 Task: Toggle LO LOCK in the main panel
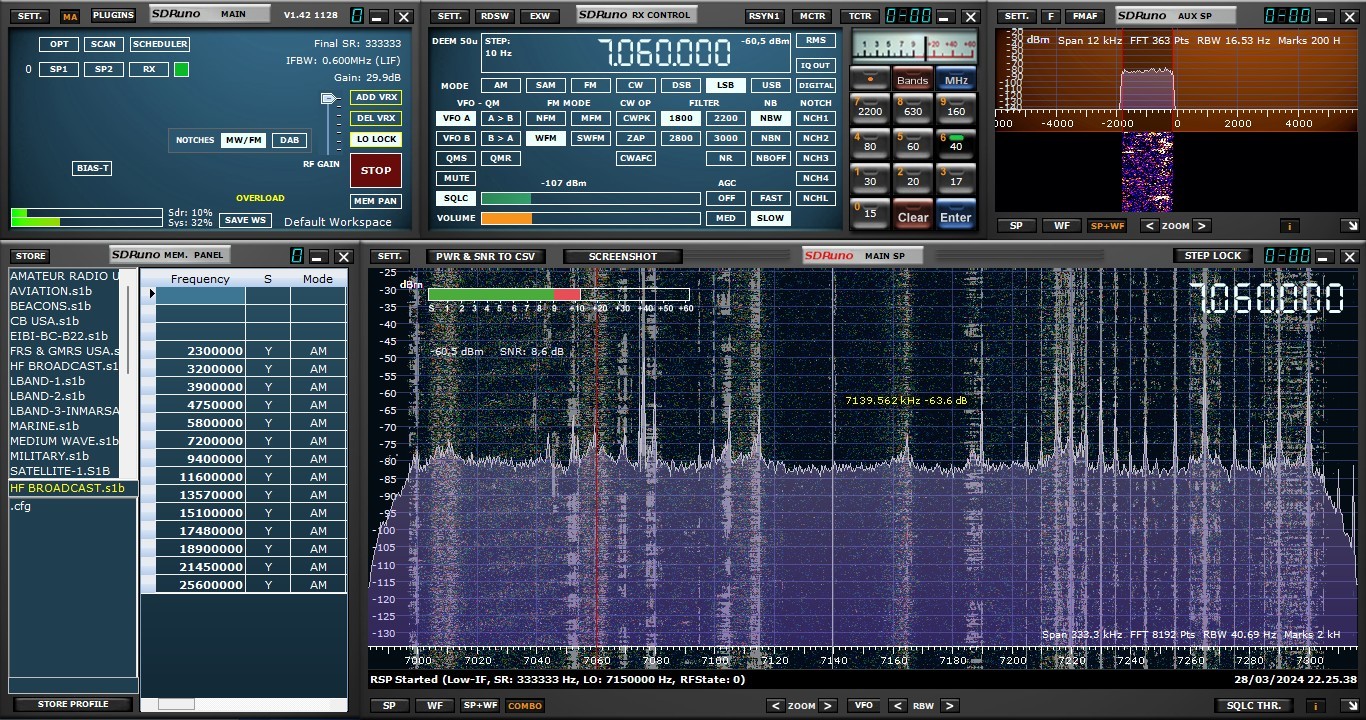(376, 139)
